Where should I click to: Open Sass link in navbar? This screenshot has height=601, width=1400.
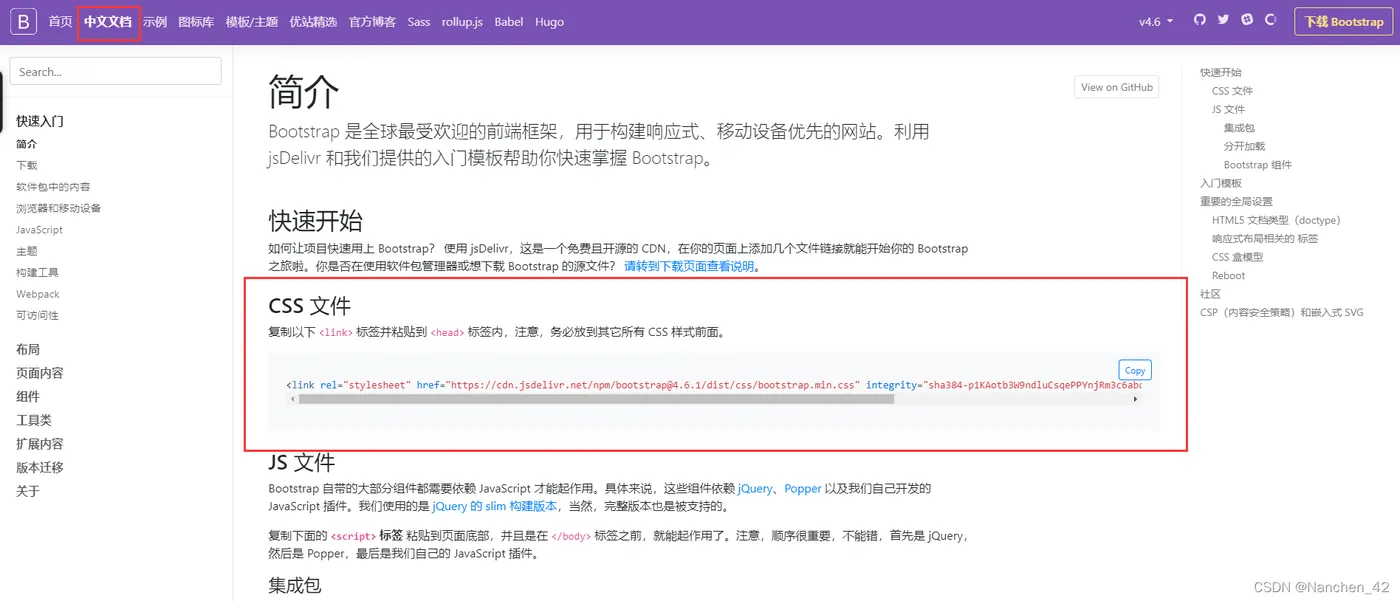tap(419, 21)
